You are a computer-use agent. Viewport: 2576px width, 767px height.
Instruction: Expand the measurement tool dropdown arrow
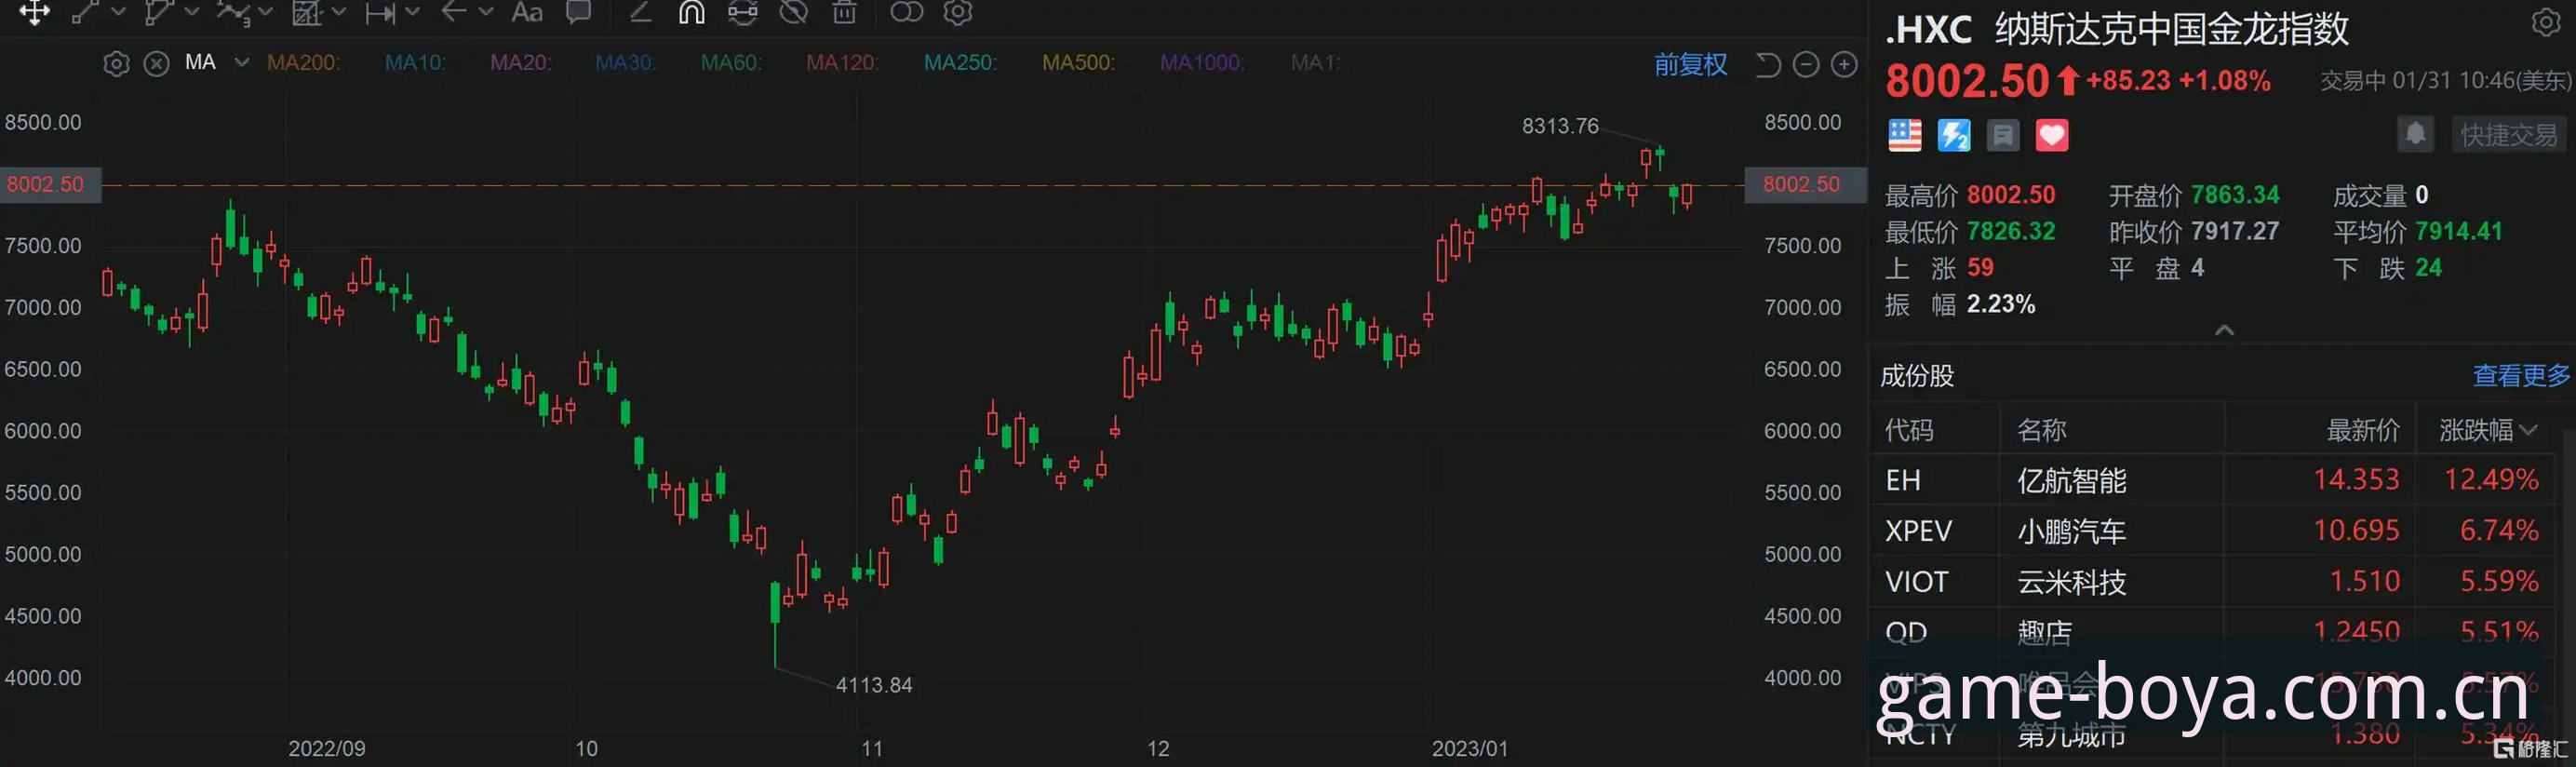coord(412,12)
